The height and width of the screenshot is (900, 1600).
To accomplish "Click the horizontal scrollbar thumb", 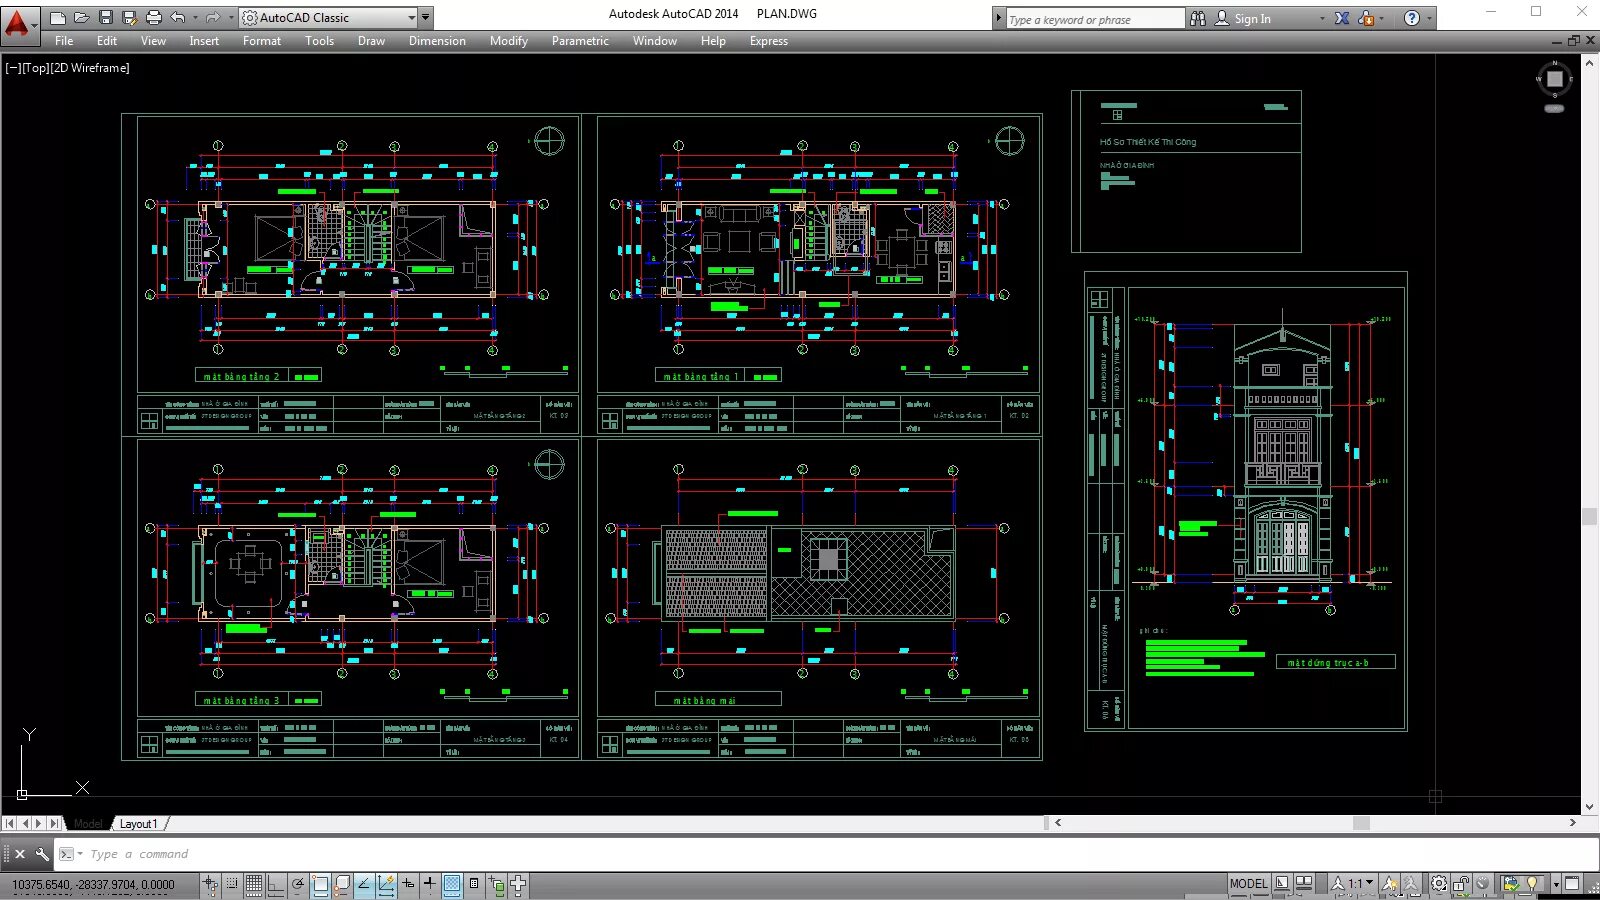I will point(1361,823).
